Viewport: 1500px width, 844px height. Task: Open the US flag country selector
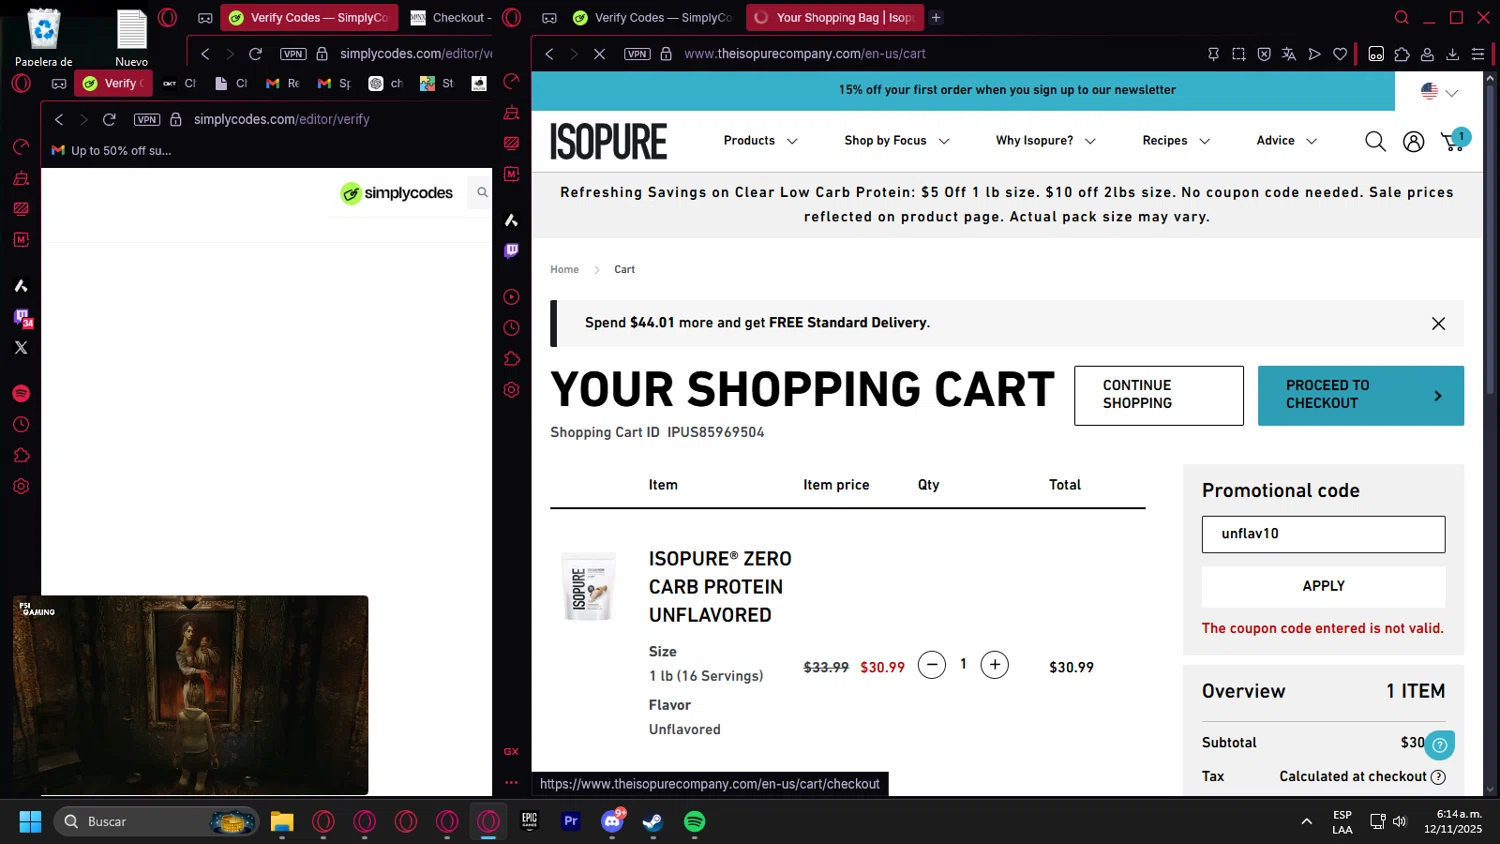(x=1439, y=91)
